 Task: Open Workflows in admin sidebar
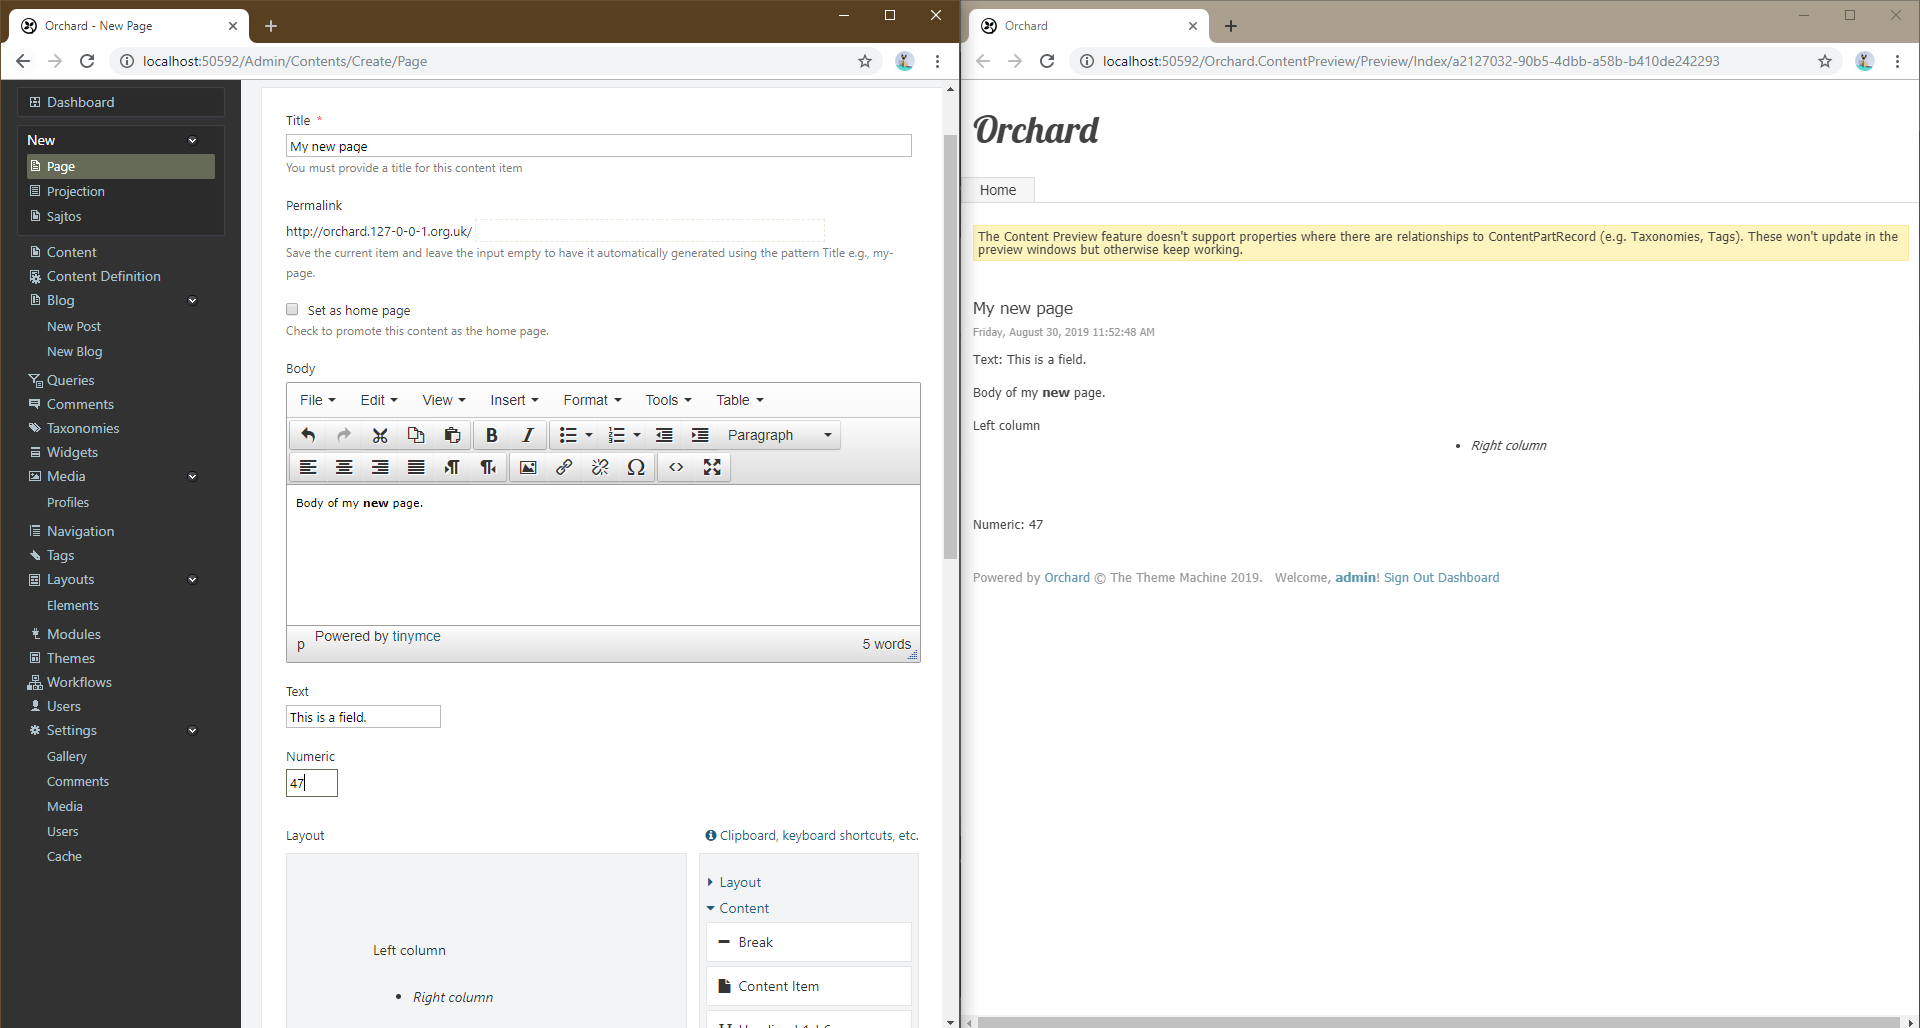[79, 682]
